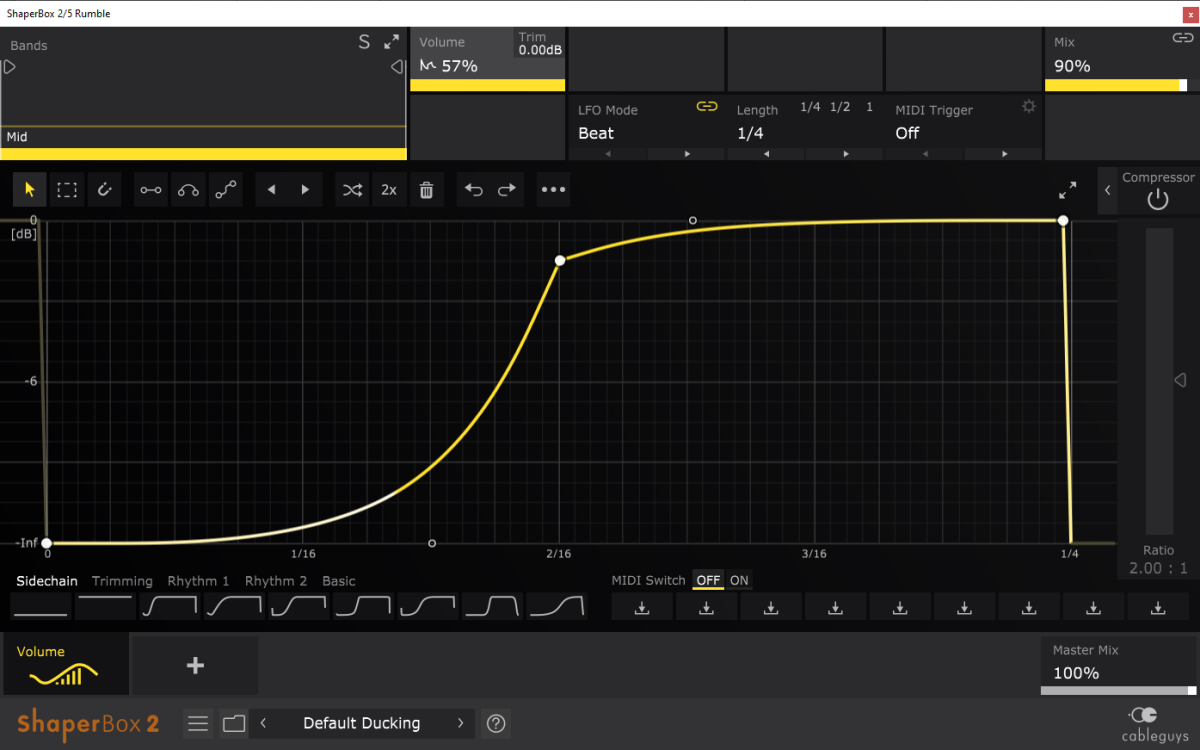The width and height of the screenshot is (1200, 750).
Task: Load the previous preset with left chevron
Action: coord(263,723)
